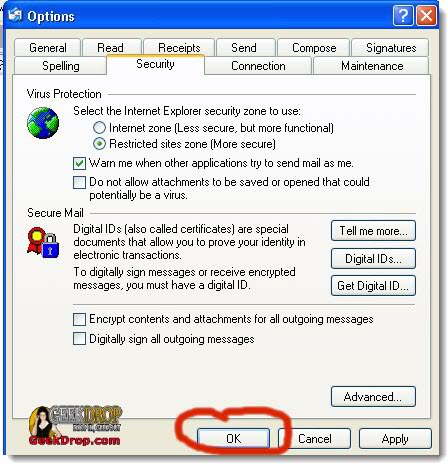Viewport: 448px width, 464px height.
Task: Uncheck Warn me when other applications send mail
Action: tap(79, 163)
